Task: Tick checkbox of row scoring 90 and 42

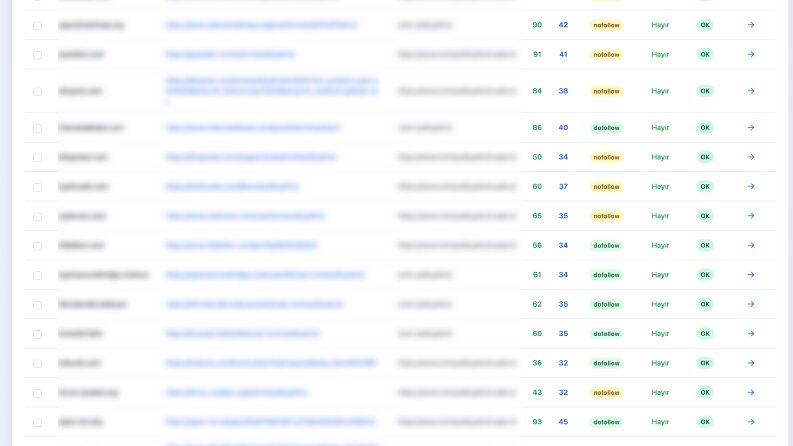Action: (37, 25)
